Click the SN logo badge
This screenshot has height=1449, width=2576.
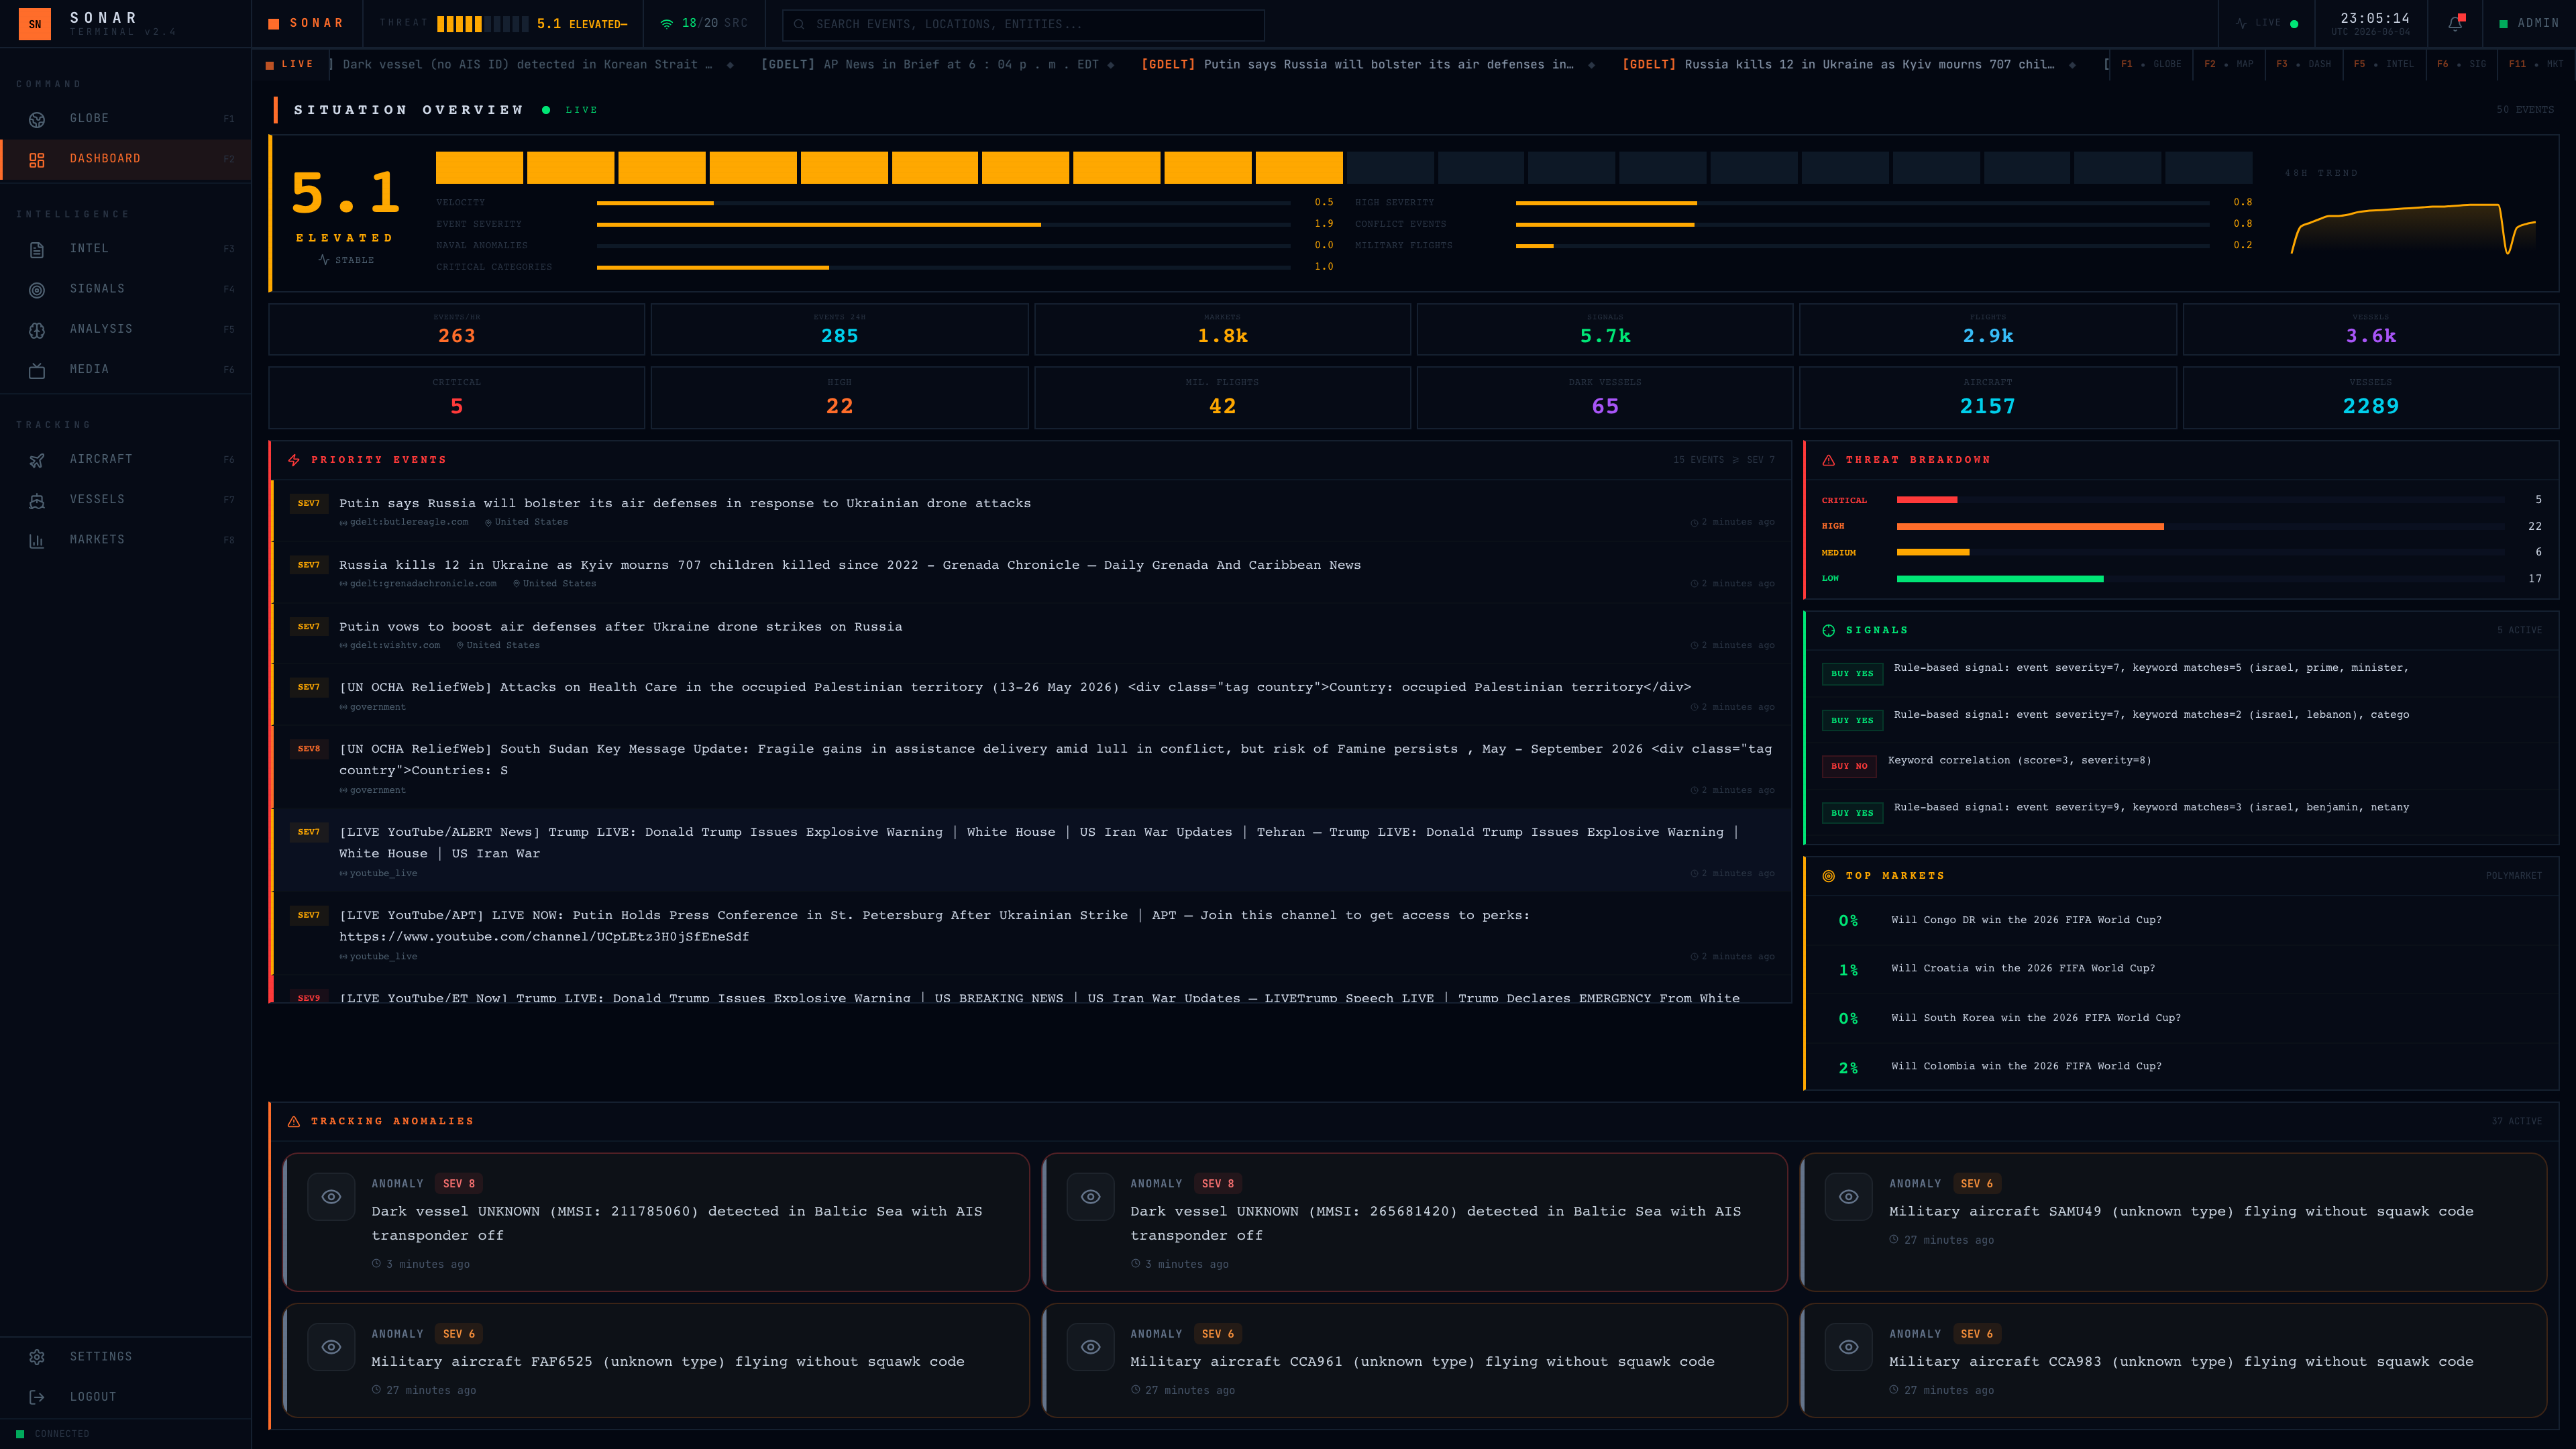[35, 24]
